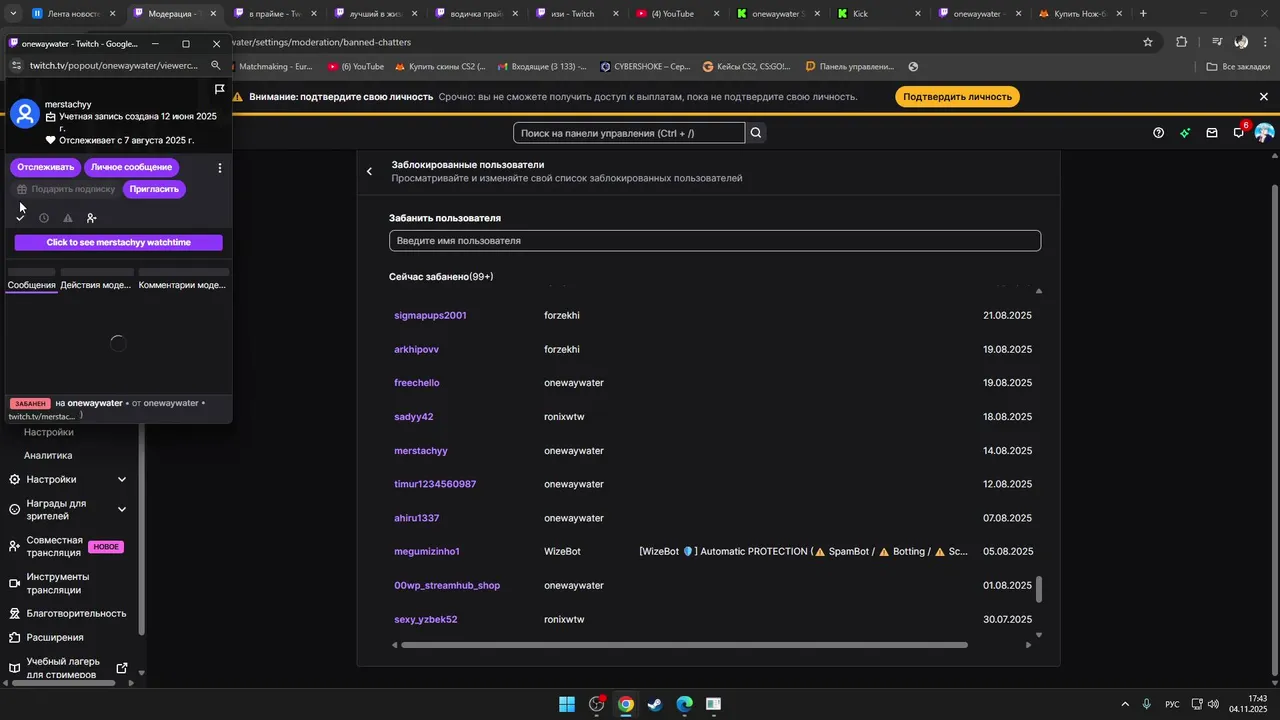Switch to the Действия модераторов tab
The height and width of the screenshot is (720, 1280).
96,285
